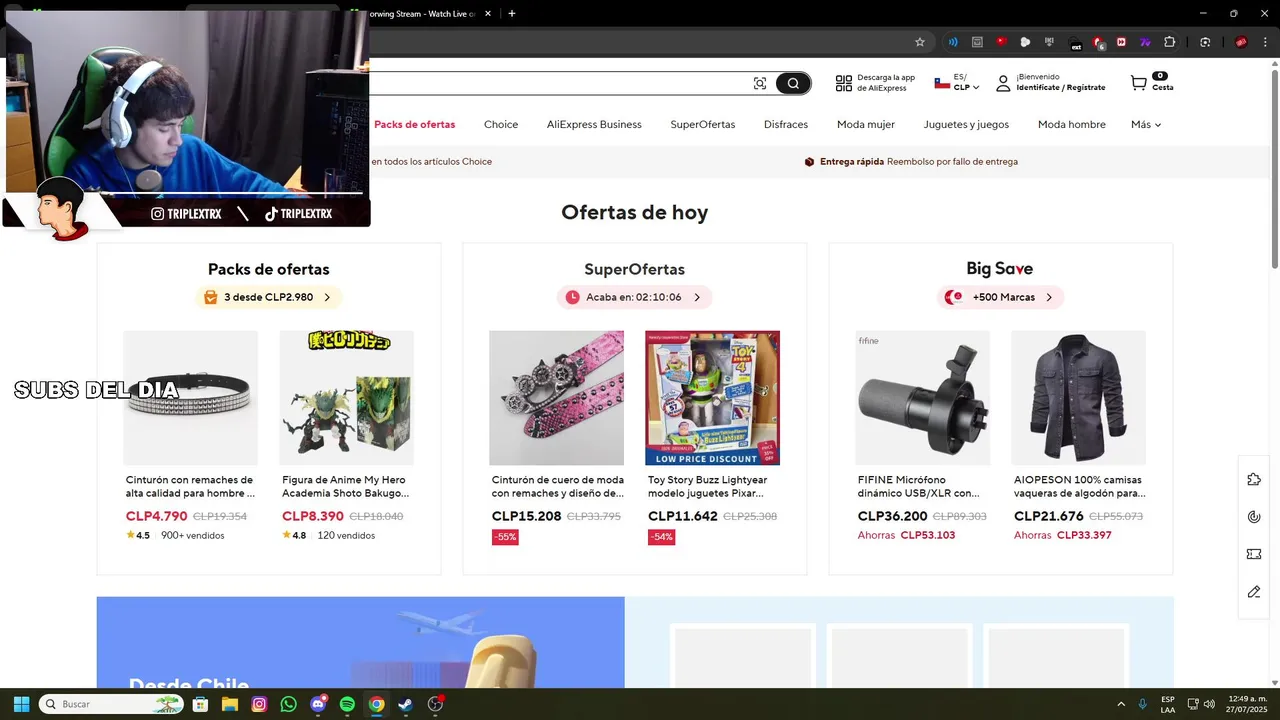Click the red fast-forward extension icon
The width and height of the screenshot is (1280, 720).
[x=1121, y=42]
